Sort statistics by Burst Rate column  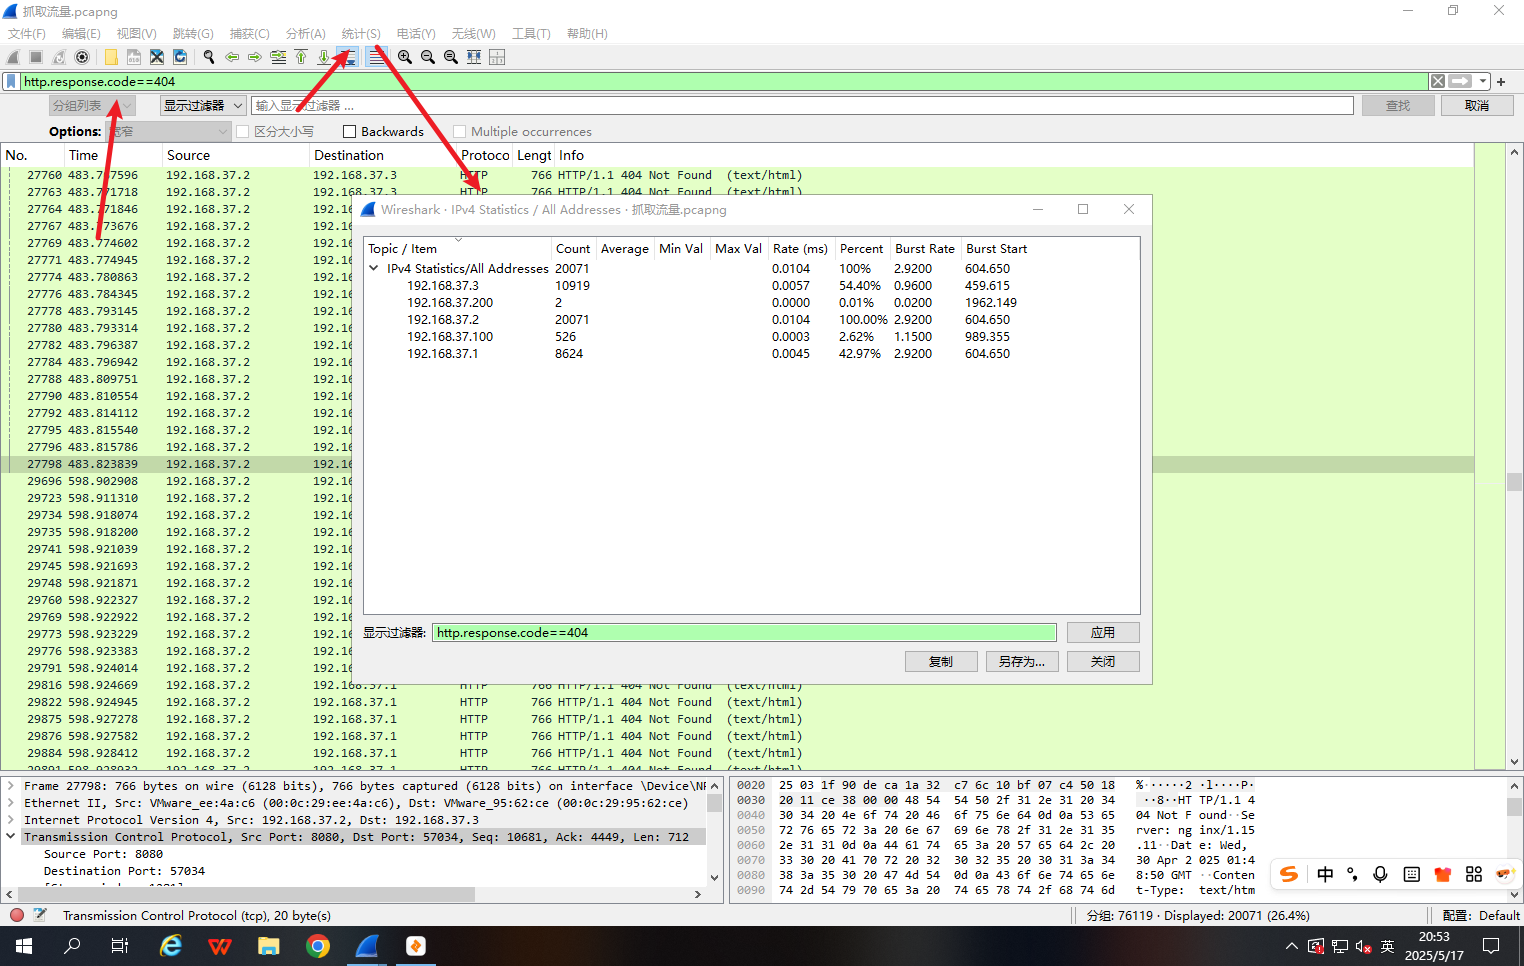925,248
